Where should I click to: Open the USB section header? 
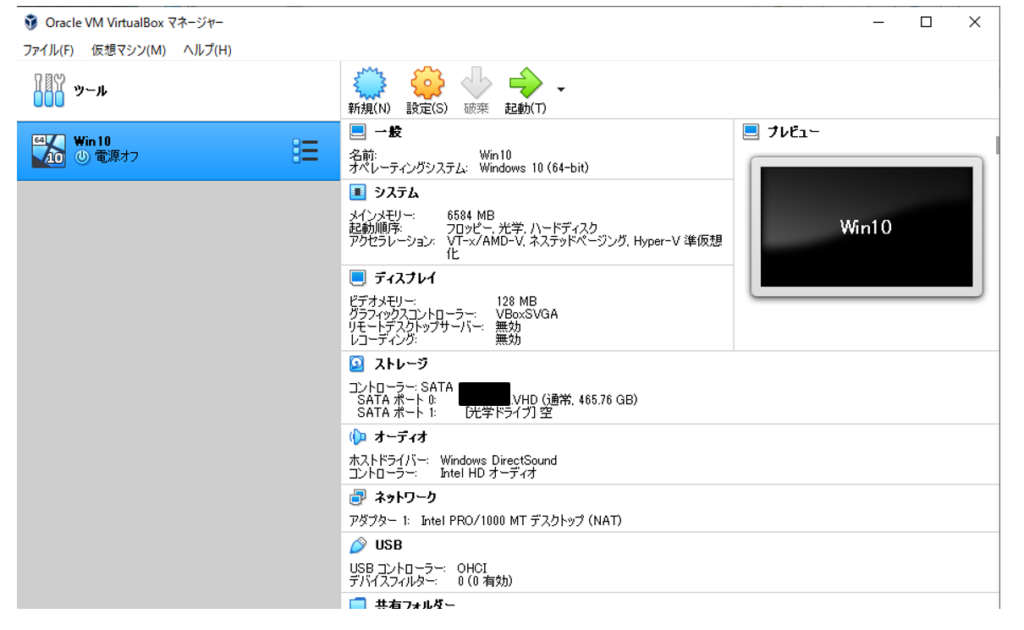click(389, 545)
